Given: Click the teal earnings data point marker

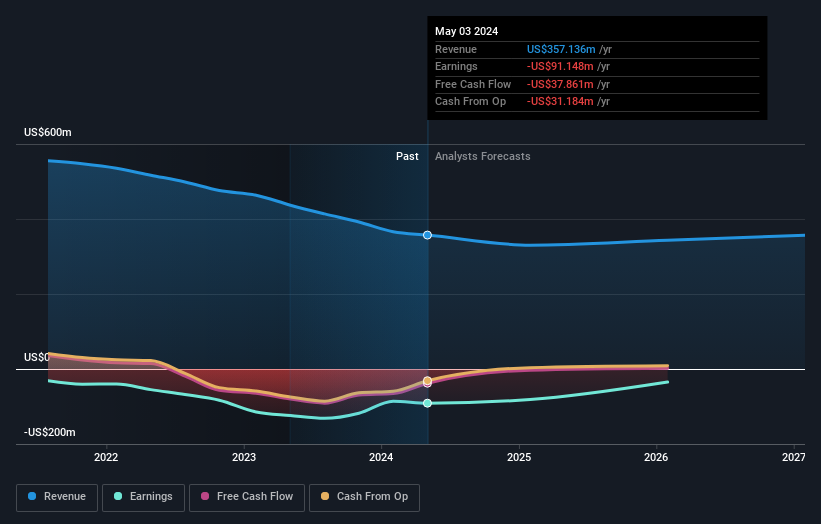Looking at the screenshot, I should click(427, 403).
